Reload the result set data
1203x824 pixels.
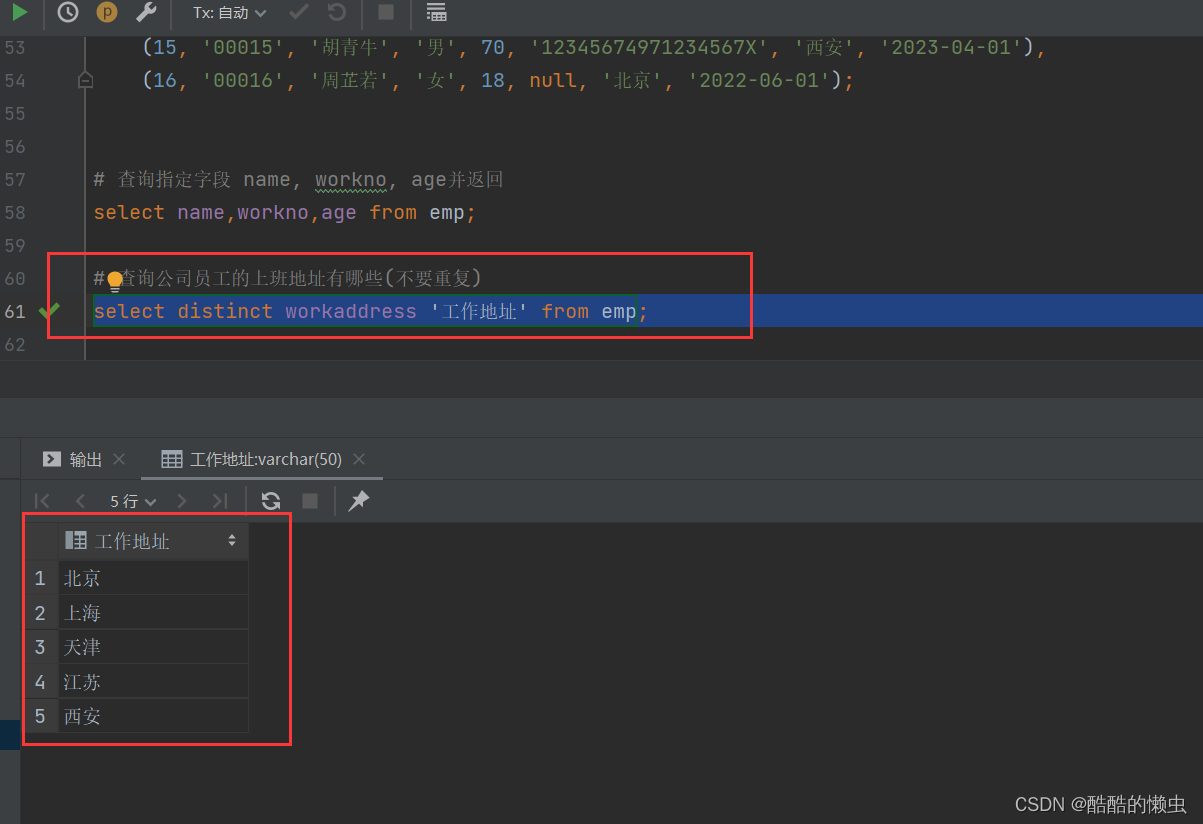(270, 501)
